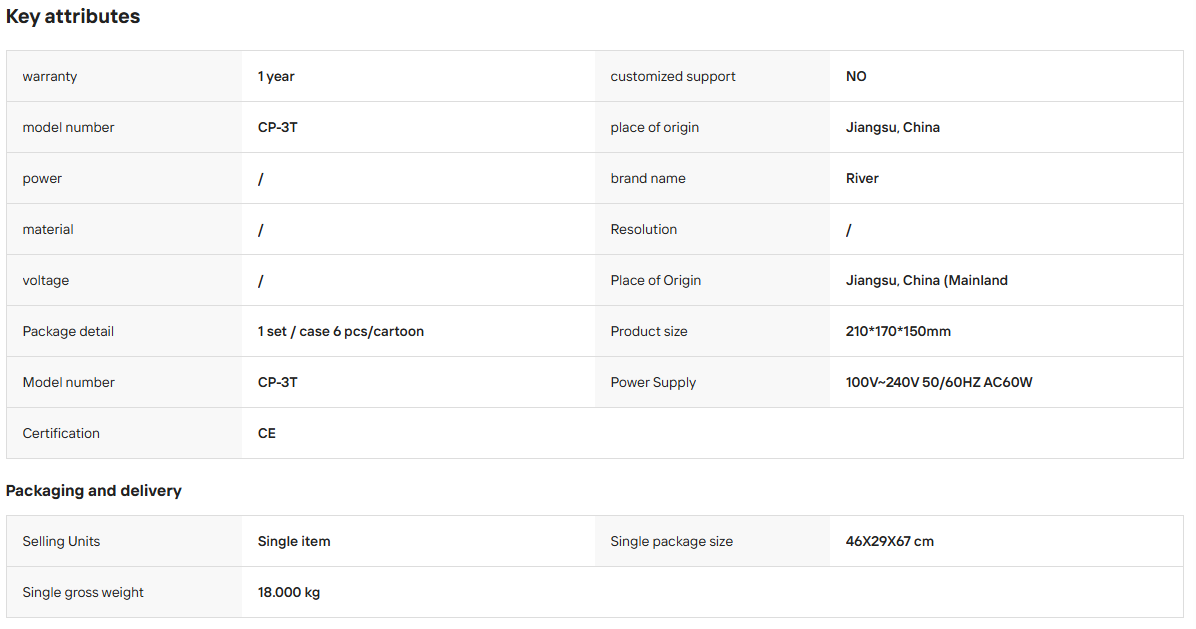The image size is (1196, 629).
Task: Select the voltage label cell
Action: click(124, 281)
